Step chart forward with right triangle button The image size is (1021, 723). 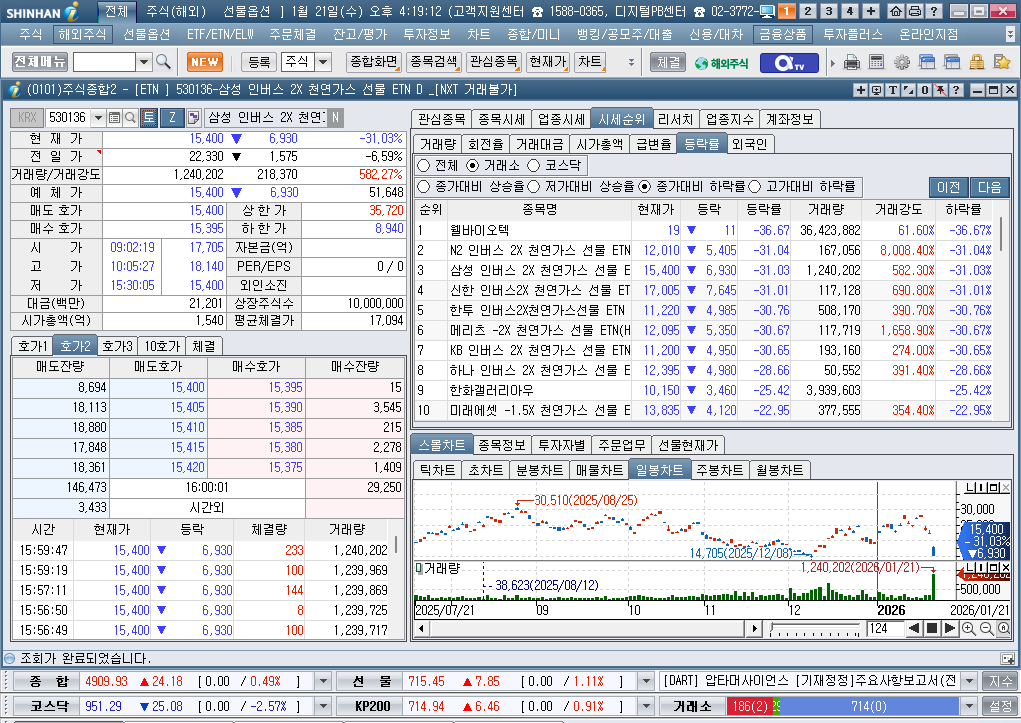point(950,629)
